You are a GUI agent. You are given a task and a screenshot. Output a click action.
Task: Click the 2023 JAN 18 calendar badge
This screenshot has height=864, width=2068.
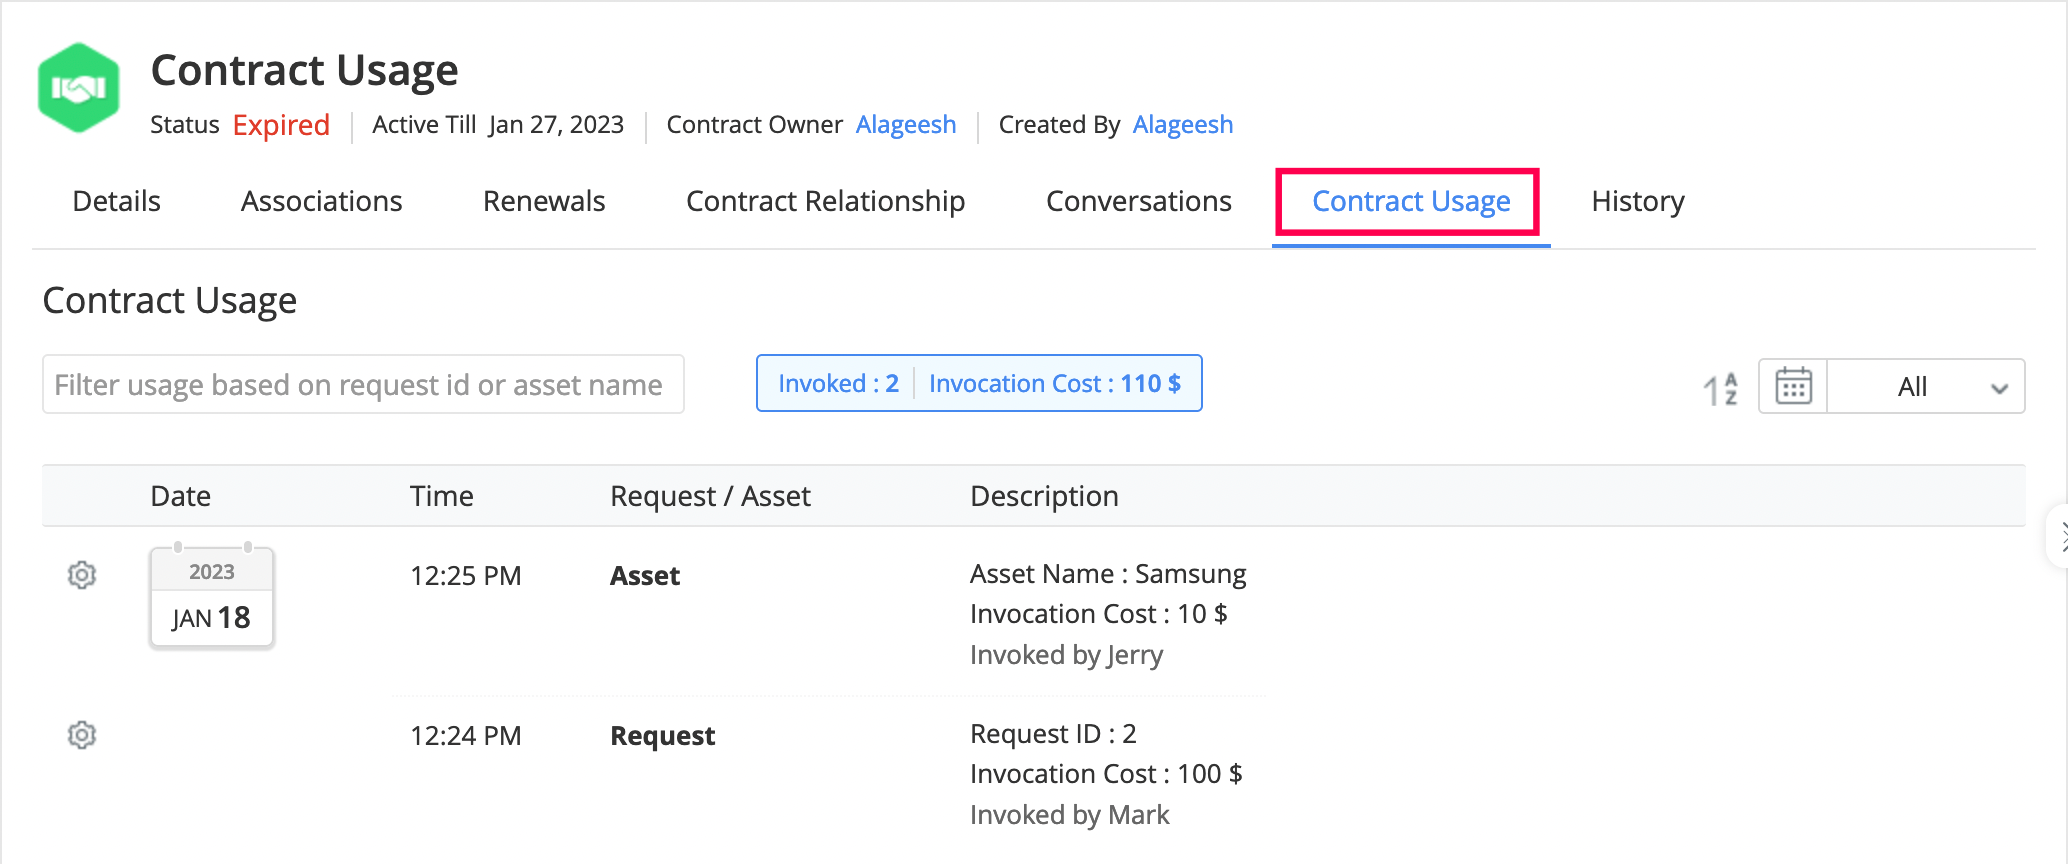coord(212,599)
